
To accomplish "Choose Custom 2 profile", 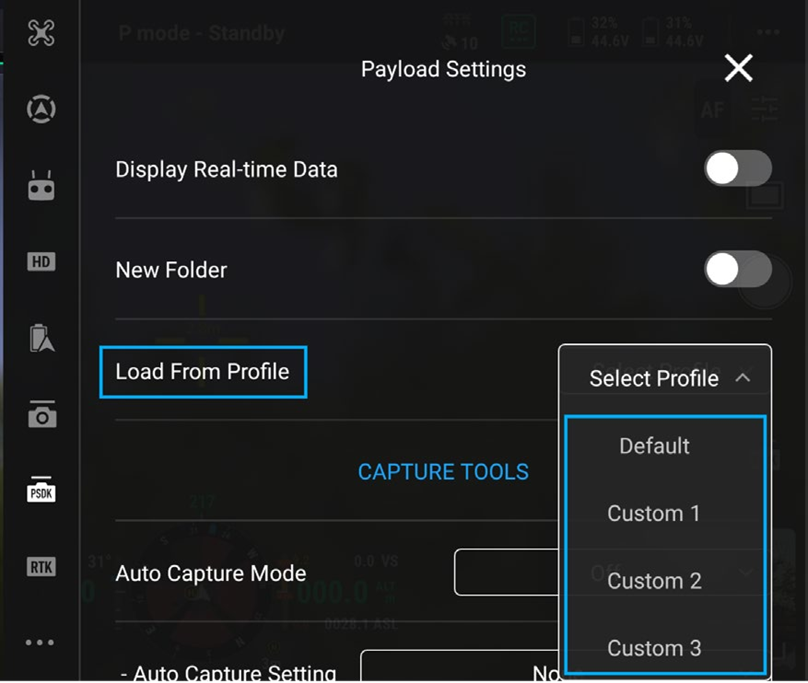I will (x=654, y=581).
